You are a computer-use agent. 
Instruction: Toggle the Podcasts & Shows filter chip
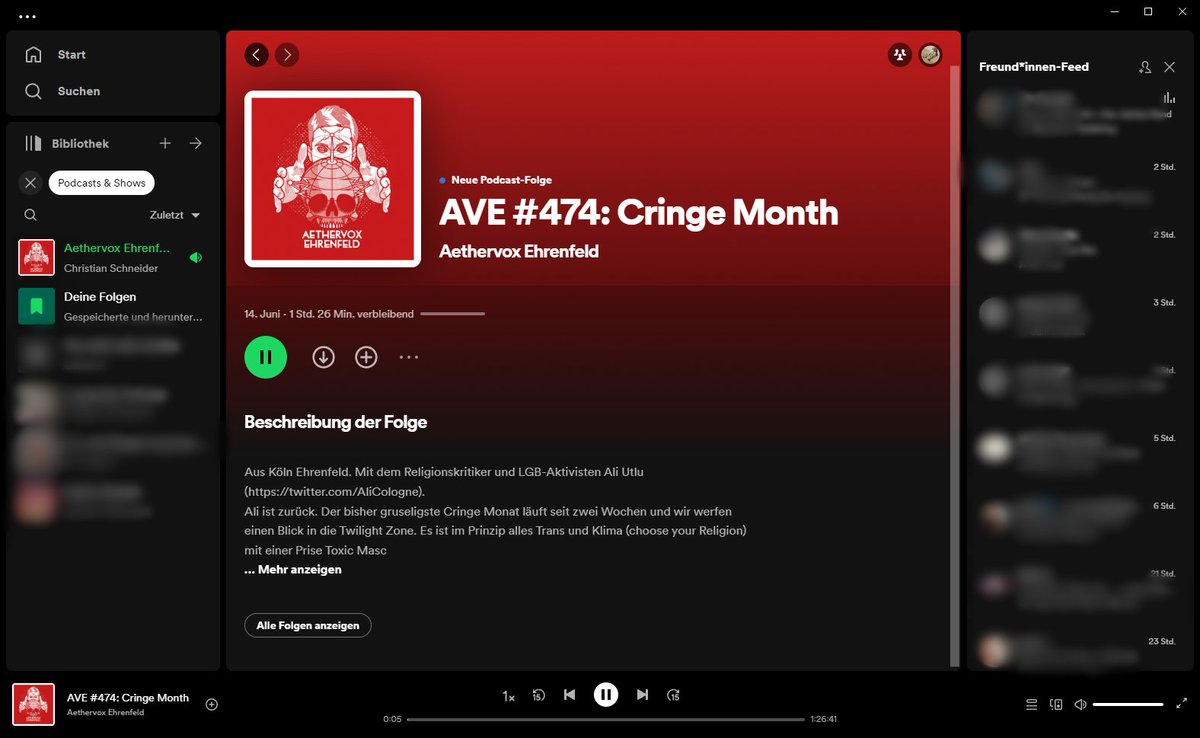102,183
